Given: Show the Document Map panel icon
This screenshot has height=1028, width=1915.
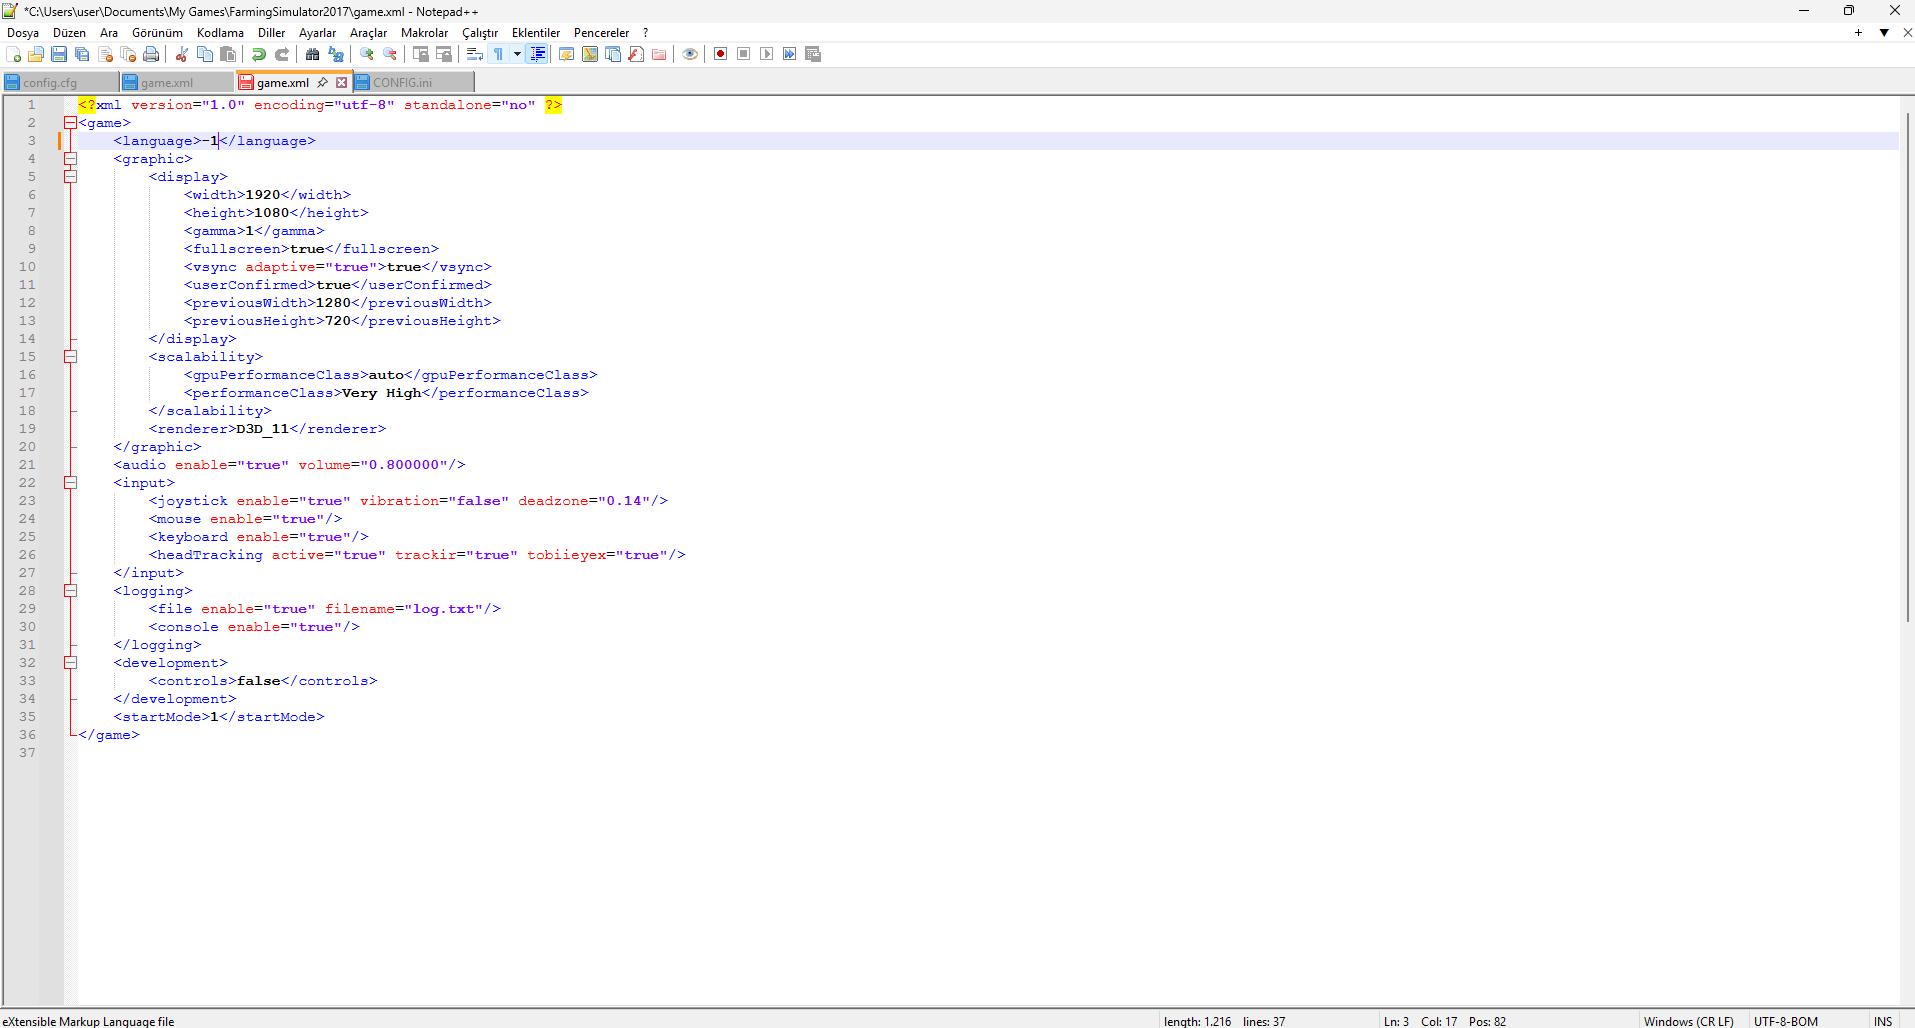Looking at the screenshot, I should coord(590,54).
